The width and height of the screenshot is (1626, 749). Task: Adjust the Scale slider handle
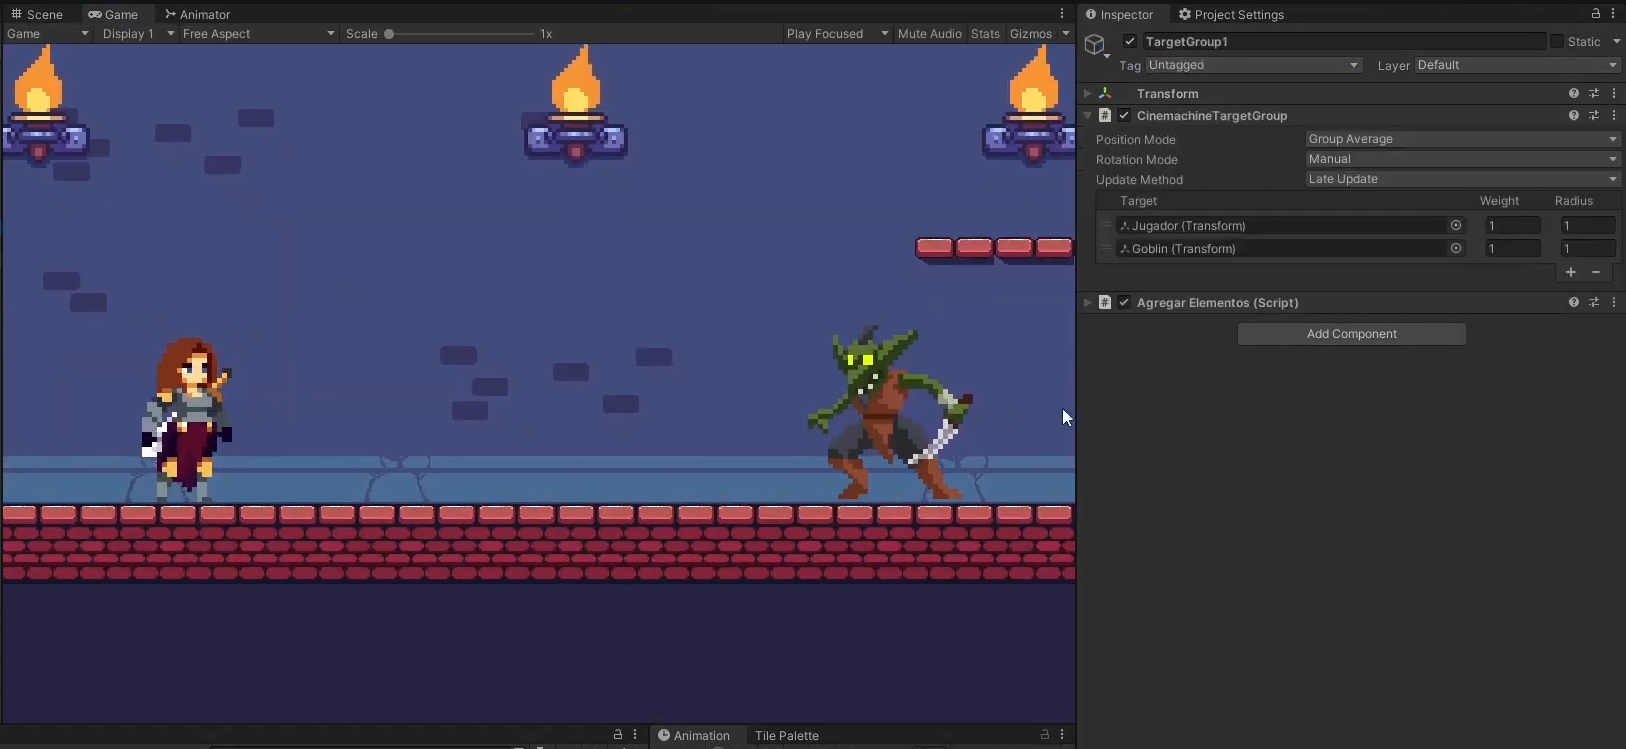(x=389, y=34)
